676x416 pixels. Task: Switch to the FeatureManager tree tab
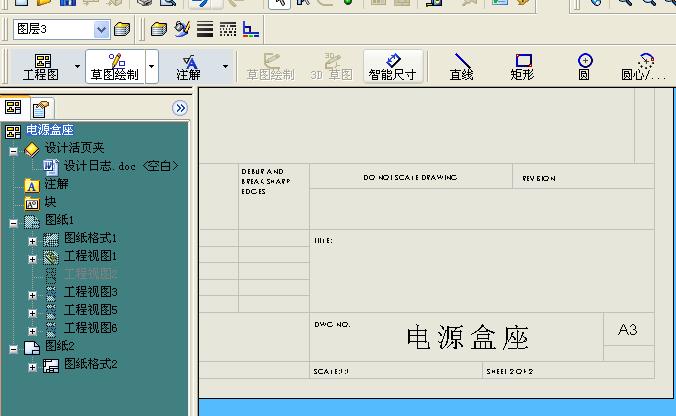coord(13,107)
